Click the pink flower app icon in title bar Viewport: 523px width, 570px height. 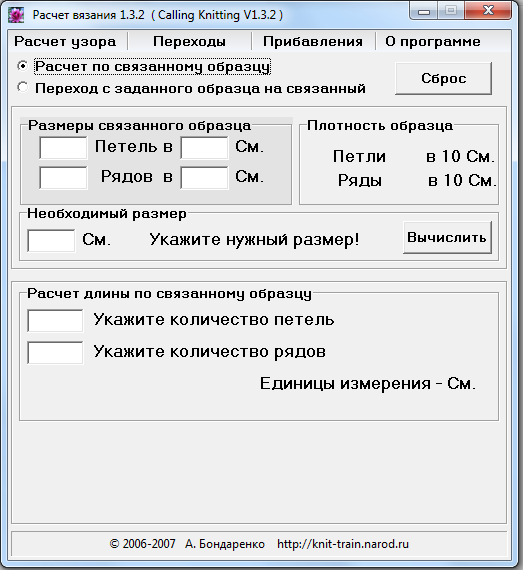point(16,15)
